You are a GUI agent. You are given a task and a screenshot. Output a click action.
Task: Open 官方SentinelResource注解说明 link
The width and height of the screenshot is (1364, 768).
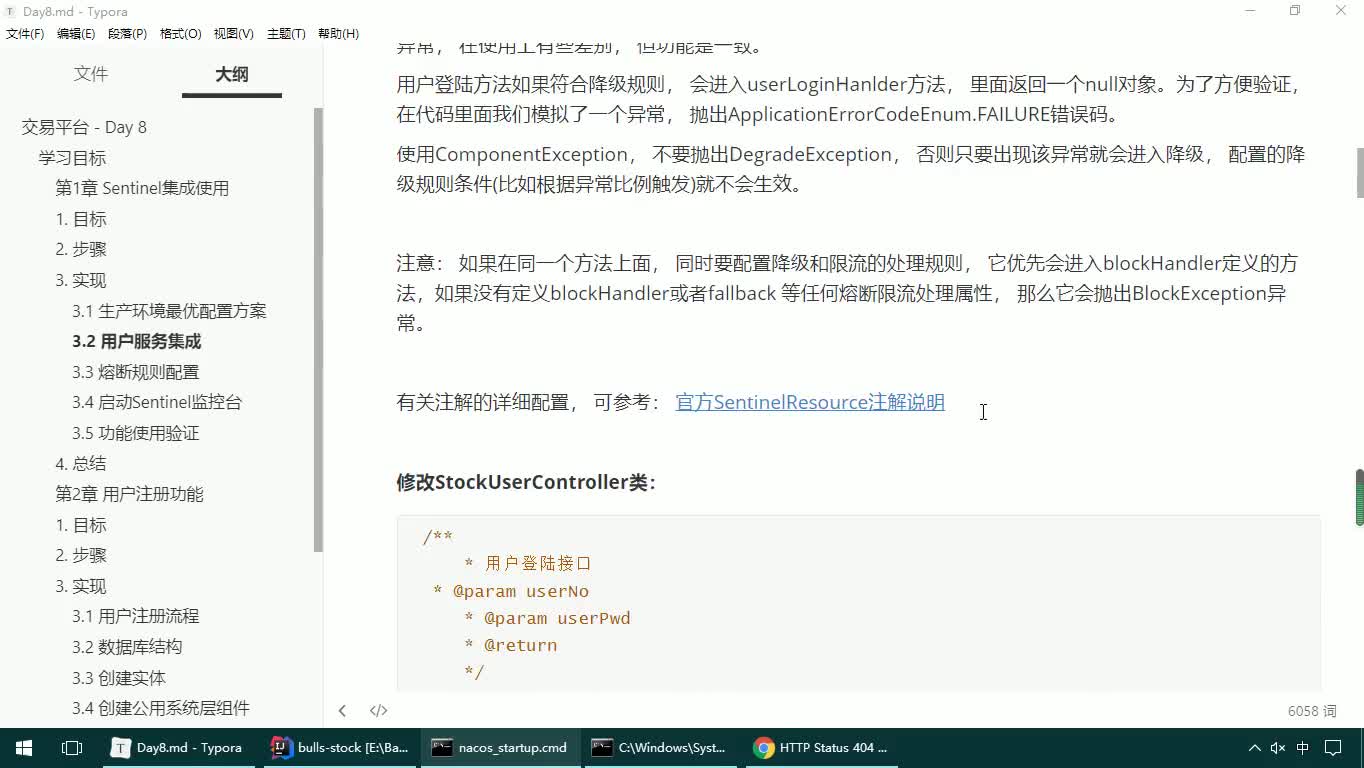(810, 402)
